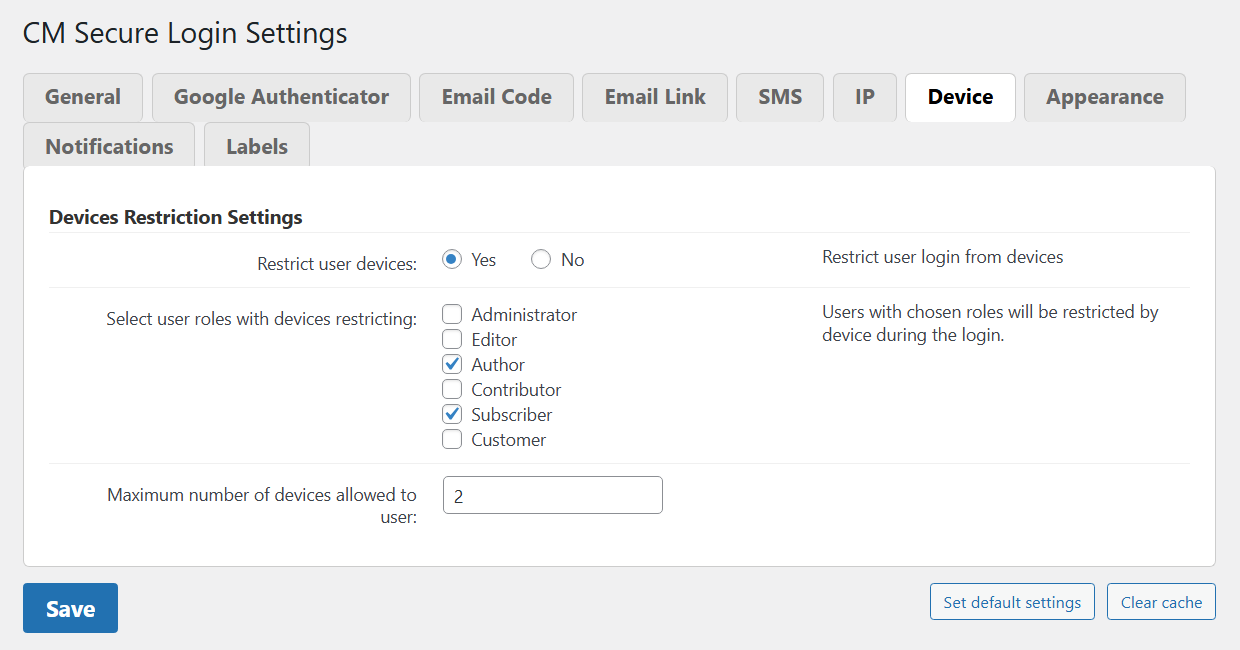The image size is (1240, 650).
Task: Click the maximum devices allowed input field
Action: (552, 495)
